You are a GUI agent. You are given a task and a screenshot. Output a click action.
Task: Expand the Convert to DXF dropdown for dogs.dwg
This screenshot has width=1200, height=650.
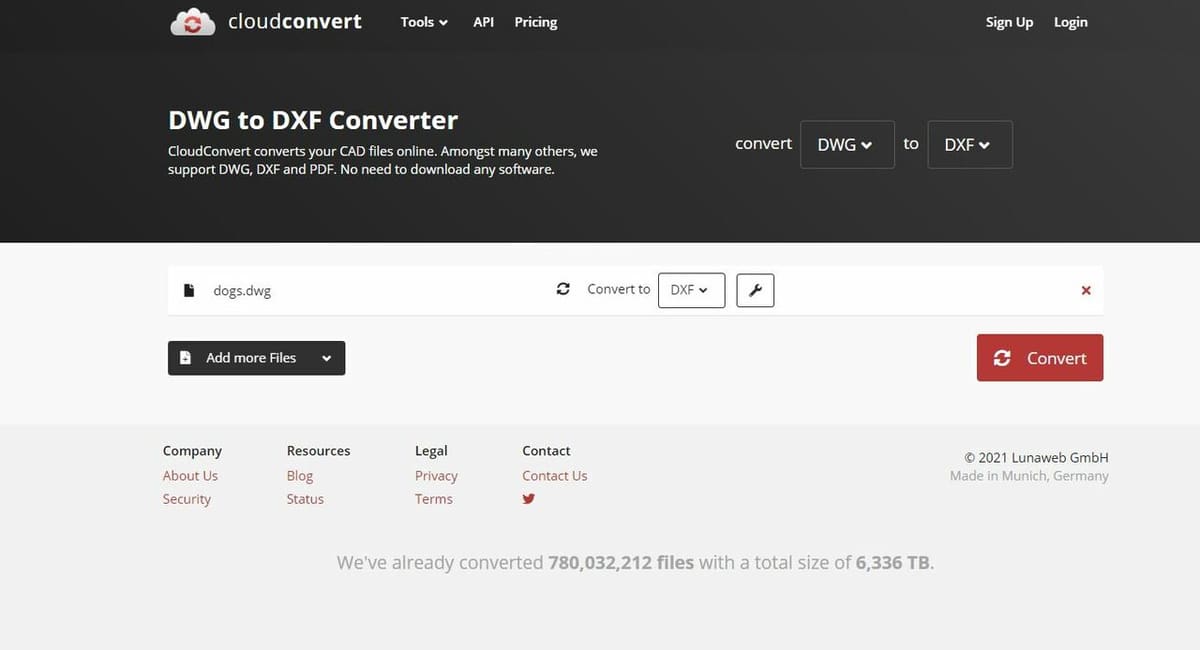coord(691,290)
